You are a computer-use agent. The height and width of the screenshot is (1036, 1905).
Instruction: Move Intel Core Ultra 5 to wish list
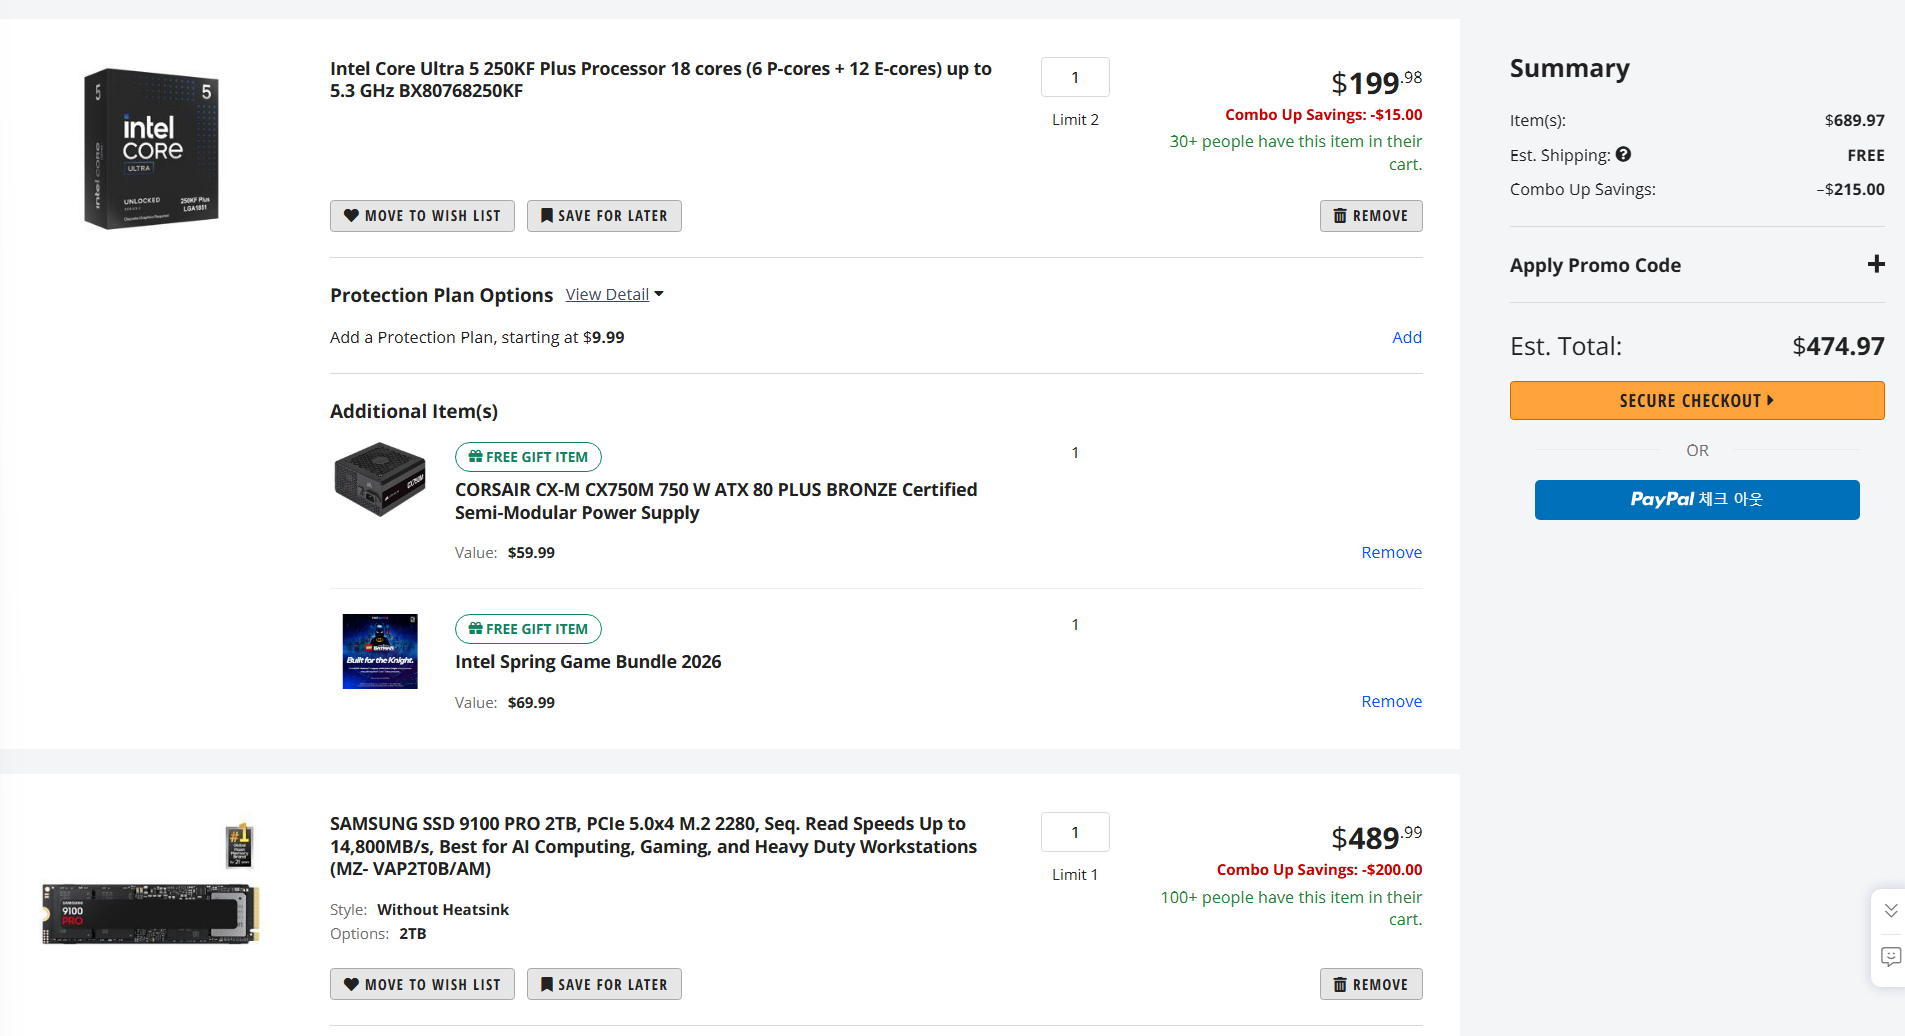click(x=422, y=216)
